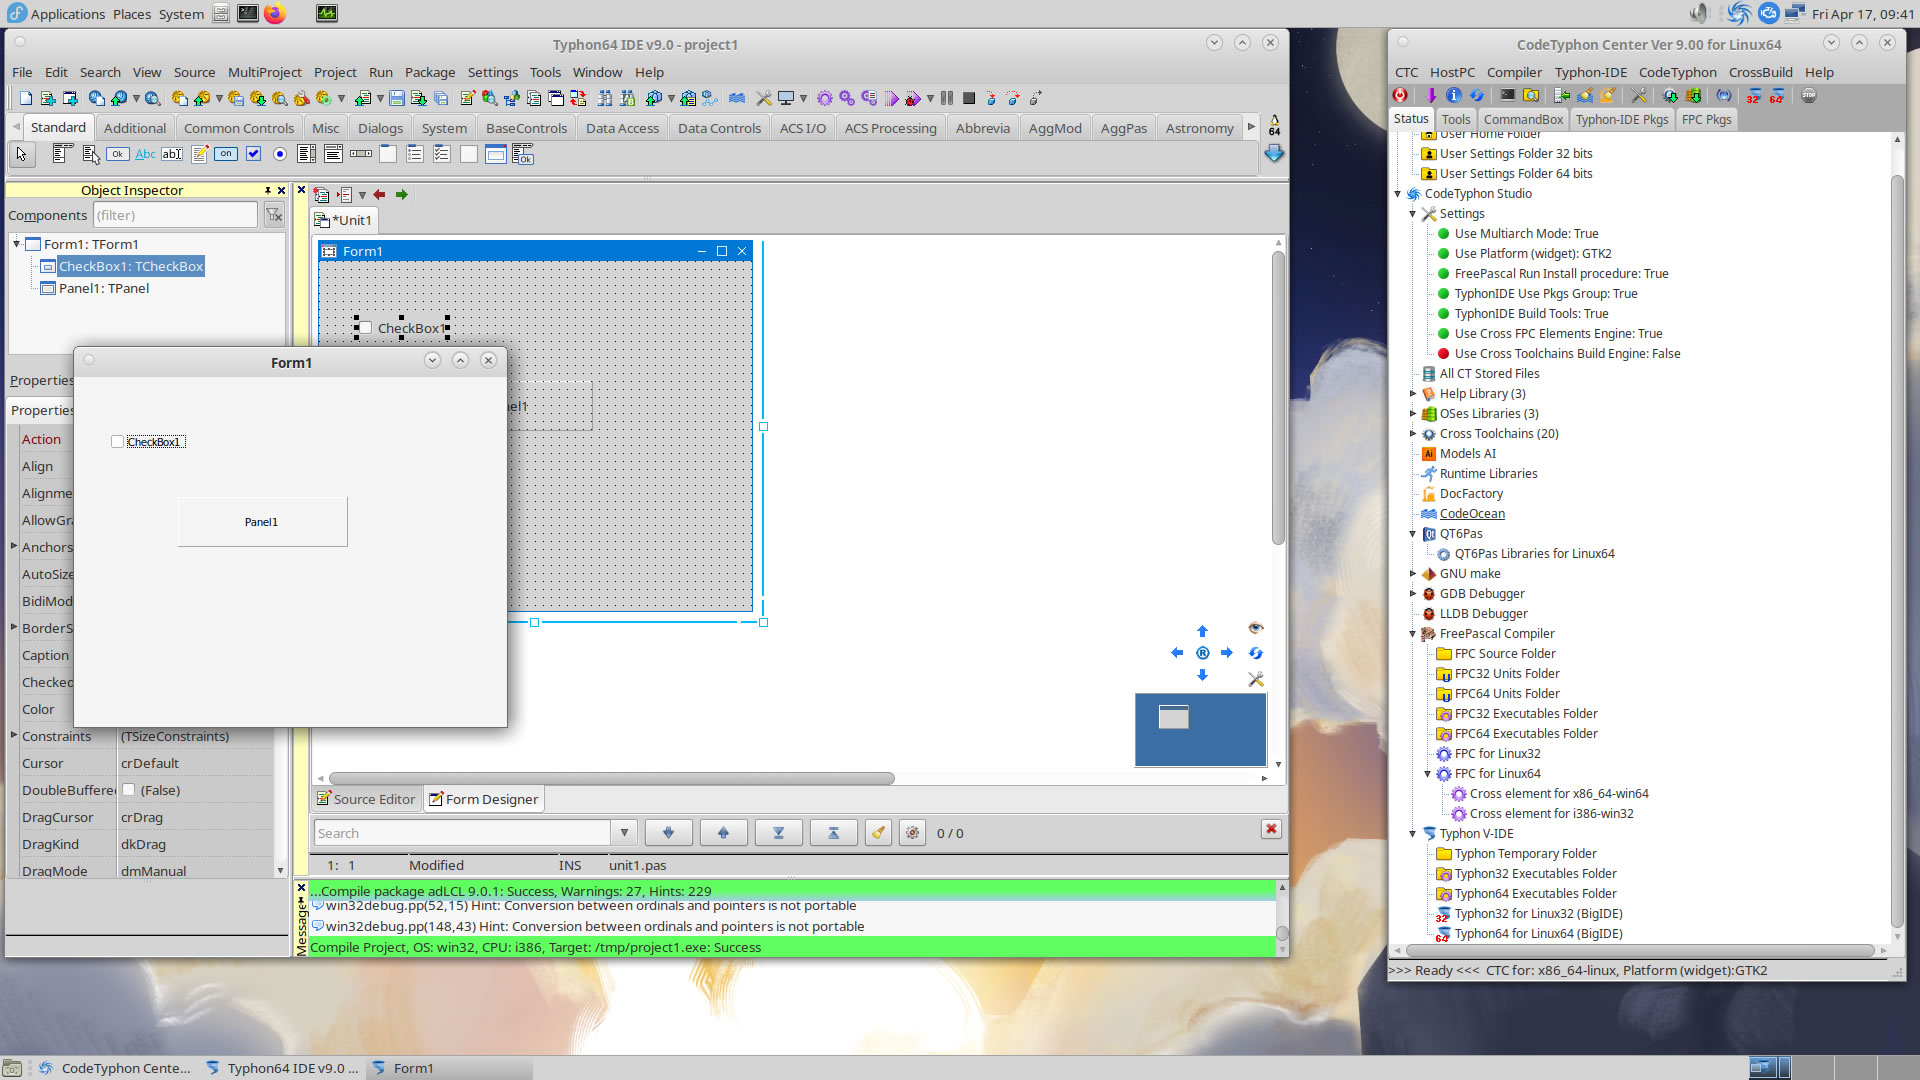Open the search field dropdown arrow
This screenshot has height=1080, width=1920.
(624, 833)
